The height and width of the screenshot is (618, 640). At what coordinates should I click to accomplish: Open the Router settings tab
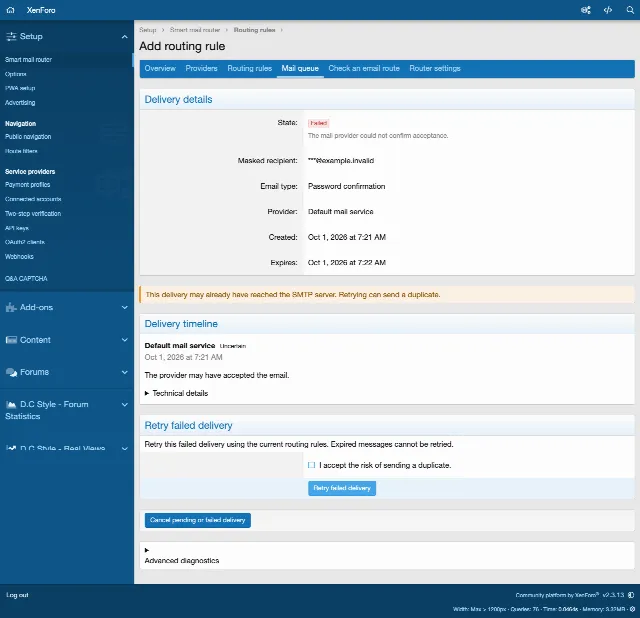coord(435,69)
